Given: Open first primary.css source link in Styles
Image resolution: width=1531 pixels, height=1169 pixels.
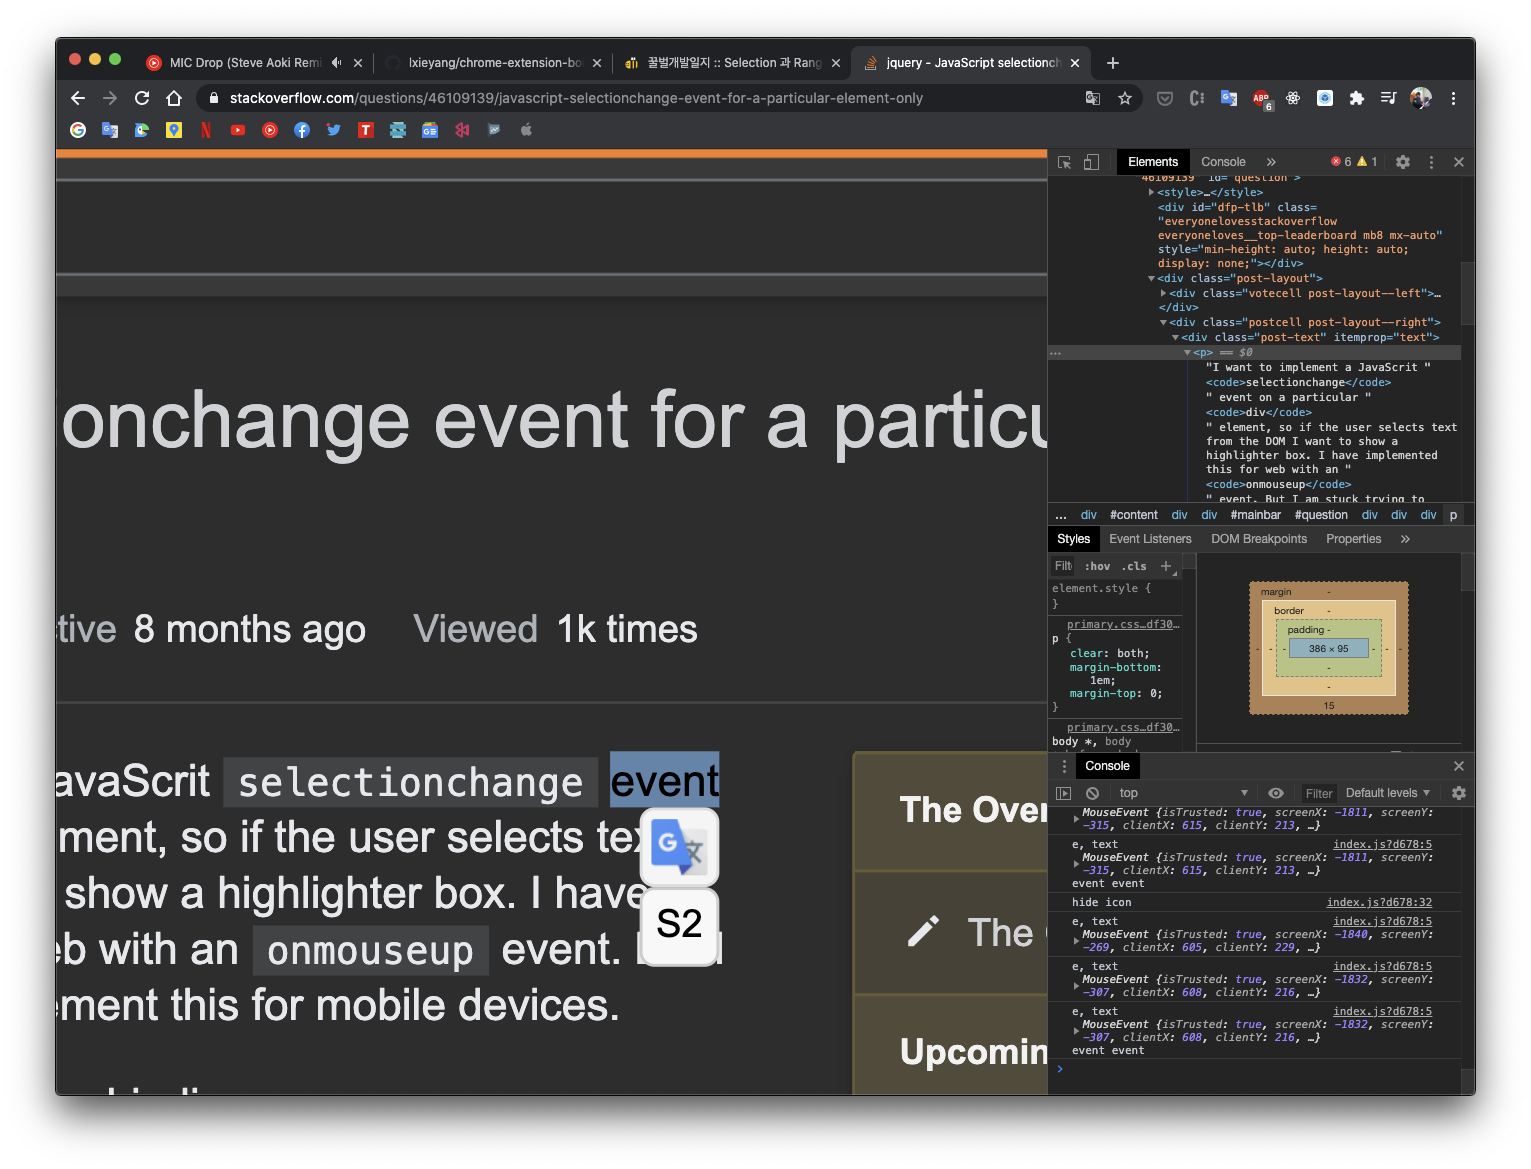Looking at the screenshot, I should point(1123,625).
